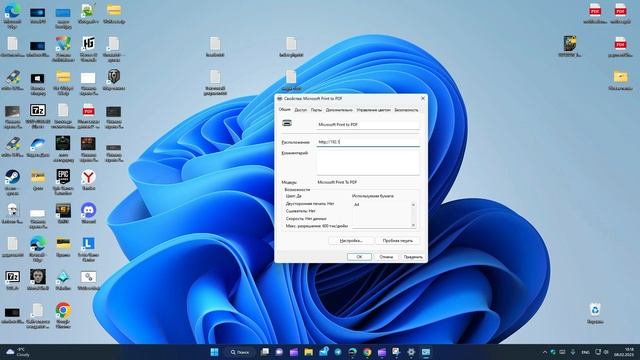
Task: Click the paper list scroll down arrow
Action: tap(413, 225)
